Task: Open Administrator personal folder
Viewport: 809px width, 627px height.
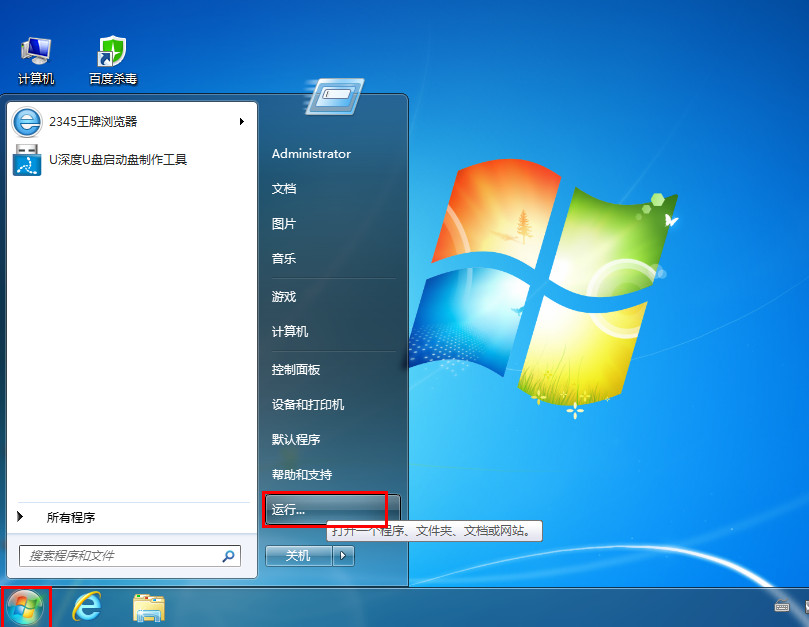Action: coord(311,154)
